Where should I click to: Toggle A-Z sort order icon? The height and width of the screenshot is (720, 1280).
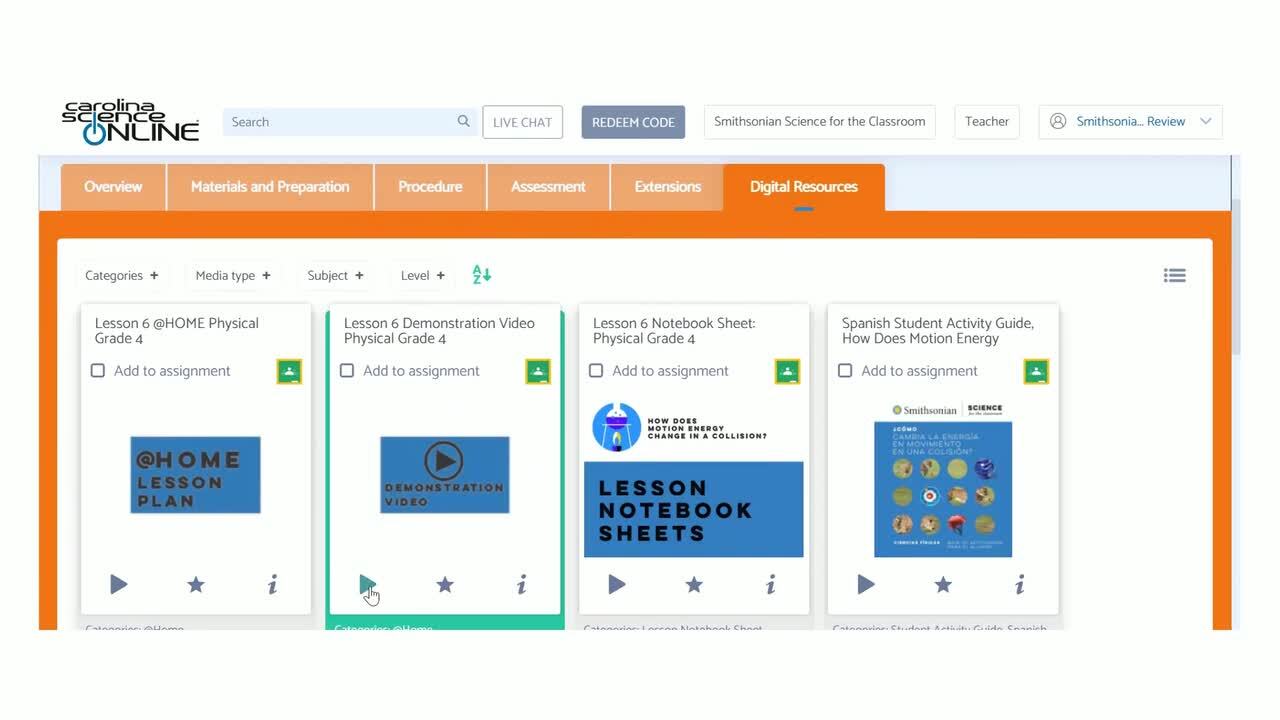pyautogui.click(x=482, y=275)
